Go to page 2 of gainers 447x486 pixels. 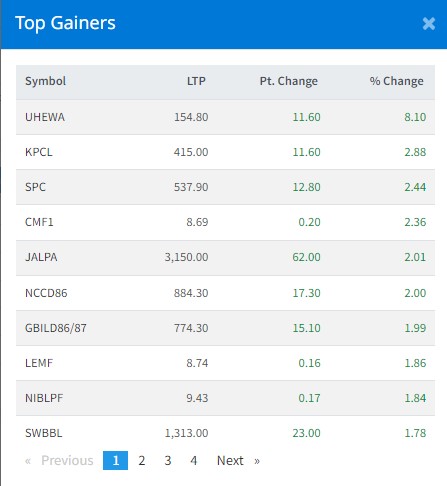(142, 460)
